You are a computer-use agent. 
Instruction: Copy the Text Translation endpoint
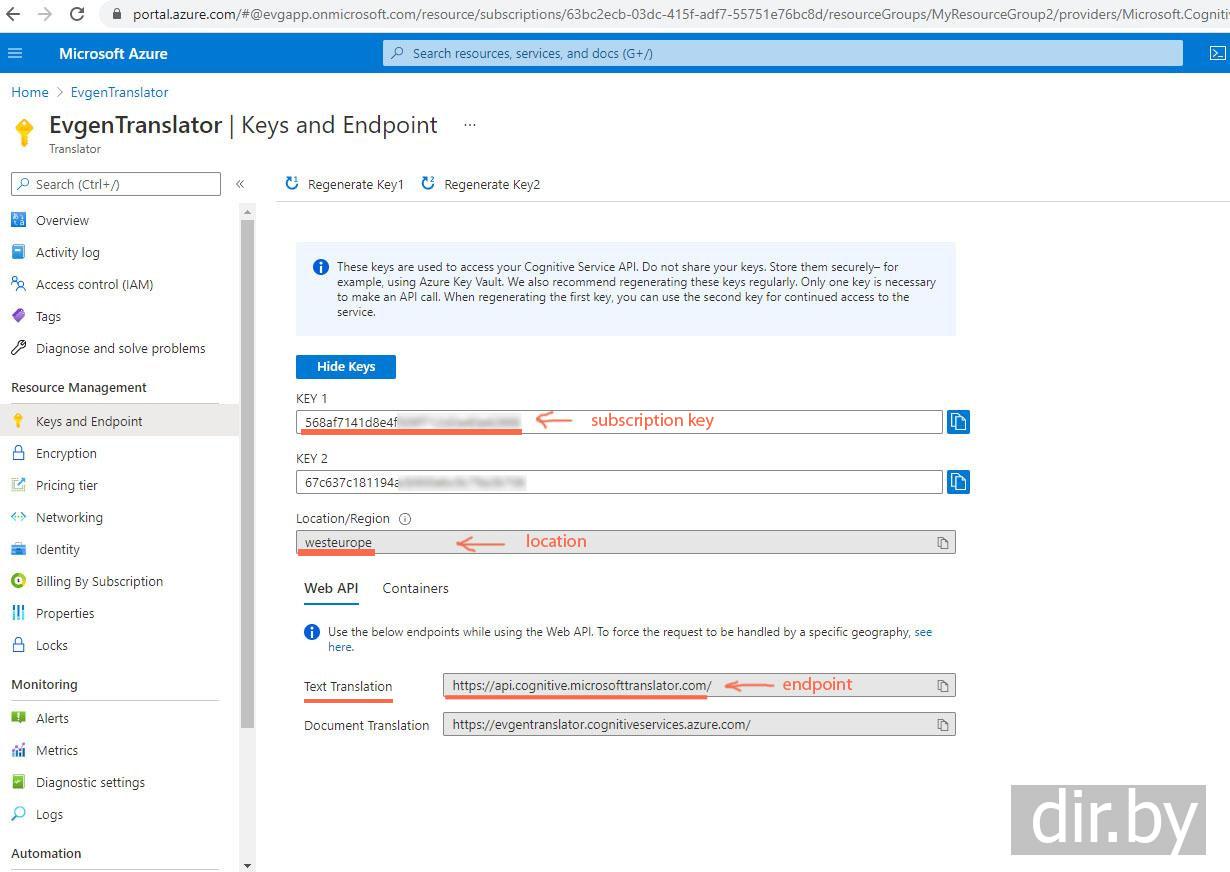coord(942,686)
